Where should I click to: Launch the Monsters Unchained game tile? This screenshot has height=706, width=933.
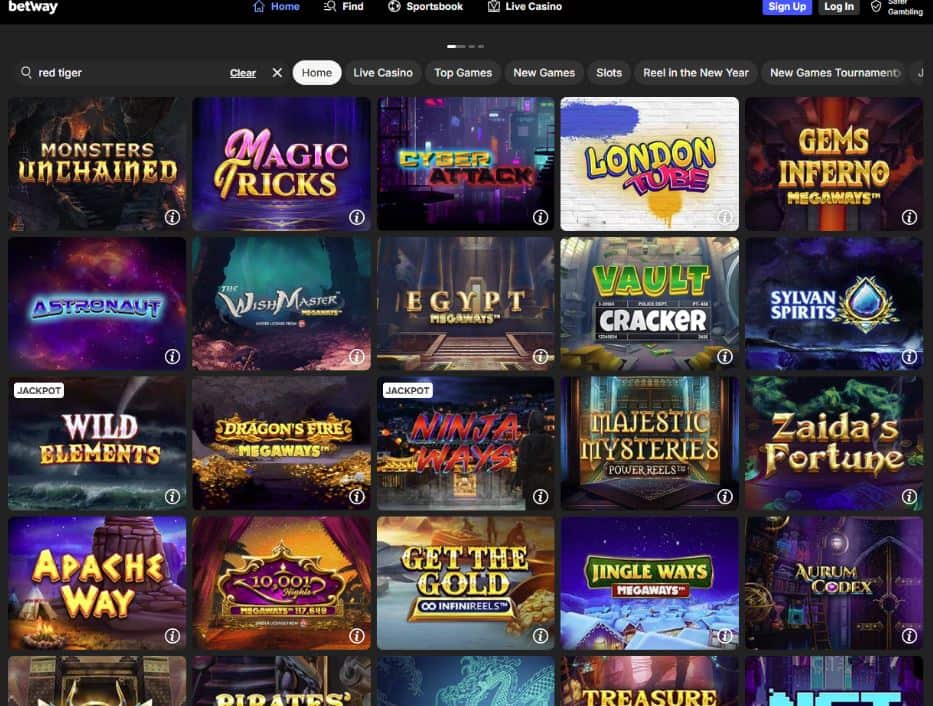click(x=97, y=164)
